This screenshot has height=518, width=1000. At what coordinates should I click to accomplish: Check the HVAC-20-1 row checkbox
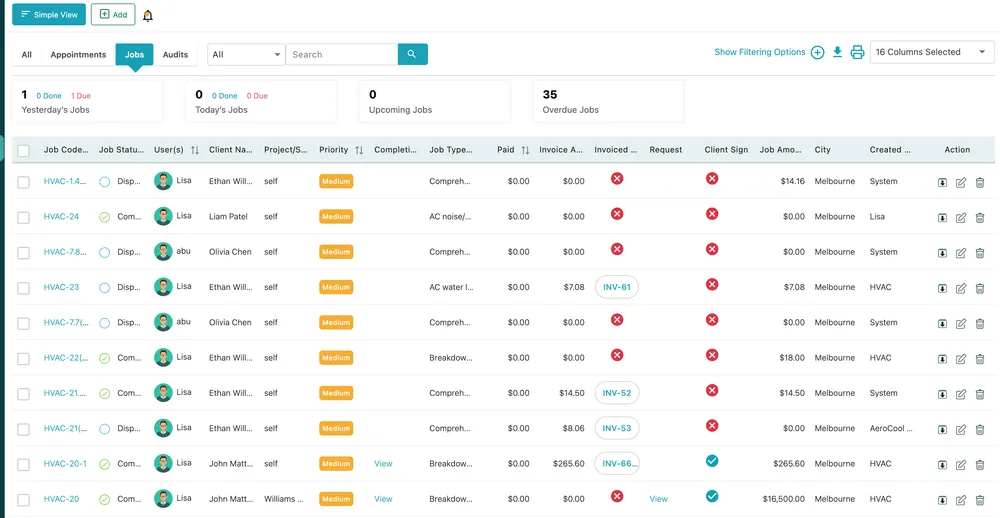pos(24,465)
